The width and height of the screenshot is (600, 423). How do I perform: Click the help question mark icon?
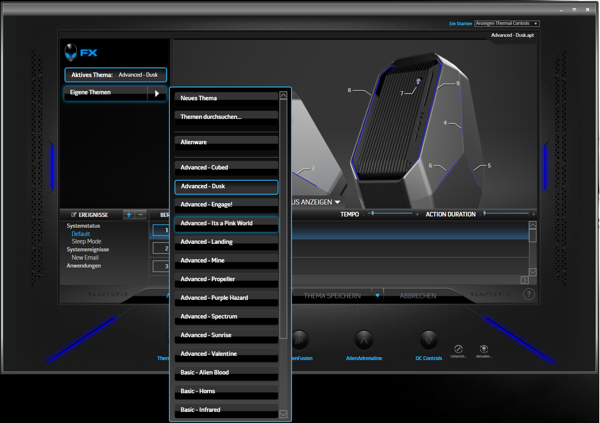coord(528,294)
